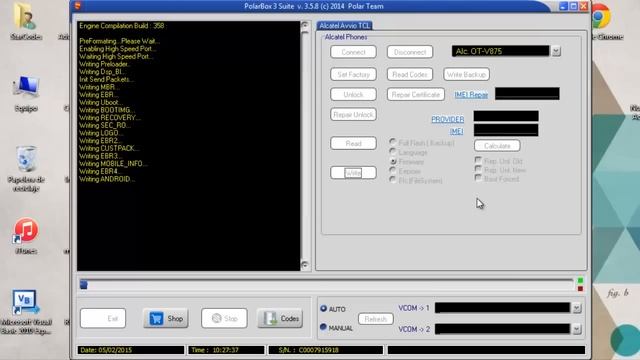Click the green status indicator

[580, 281]
